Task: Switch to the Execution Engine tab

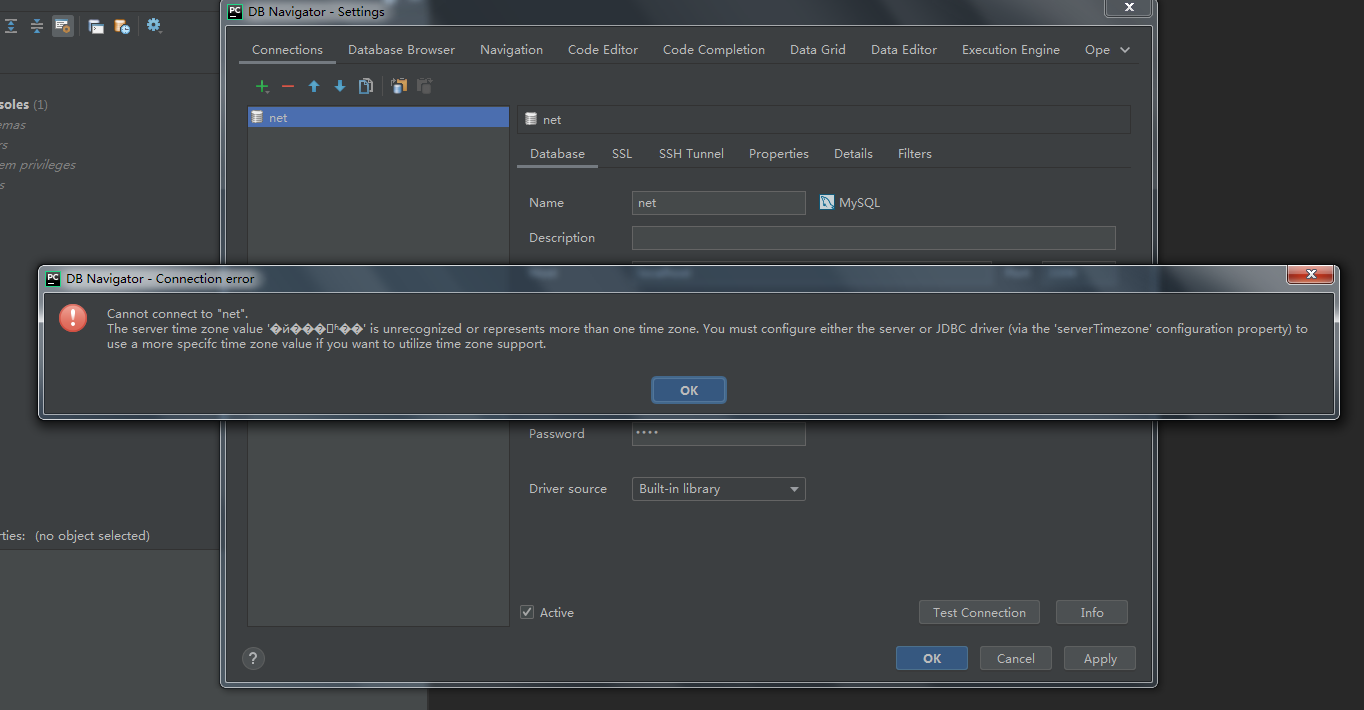Action: [1011, 49]
